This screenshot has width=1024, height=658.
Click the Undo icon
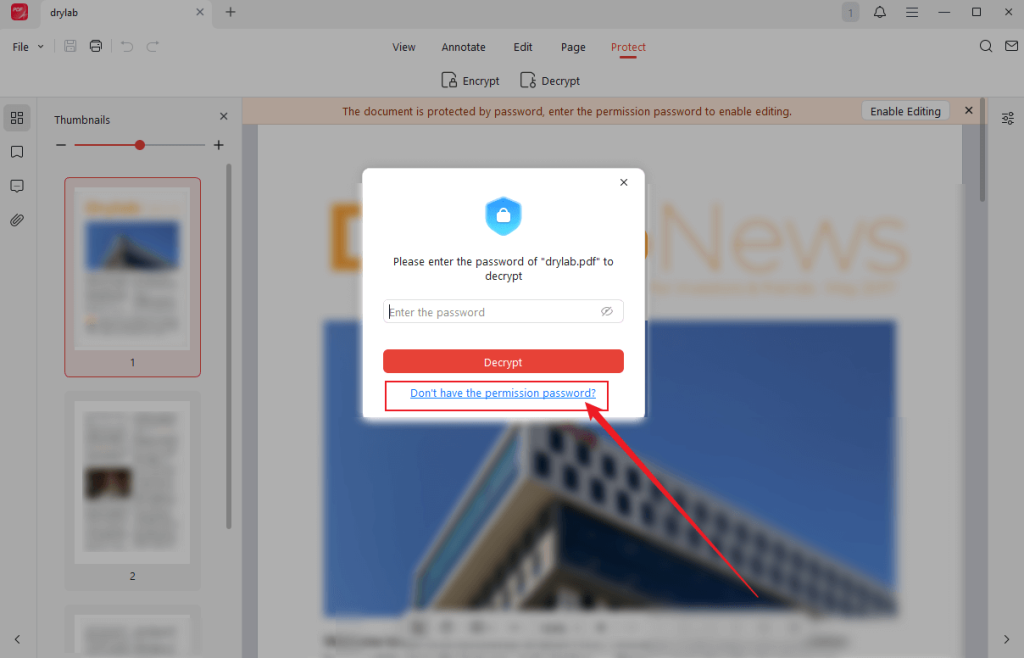128,46
